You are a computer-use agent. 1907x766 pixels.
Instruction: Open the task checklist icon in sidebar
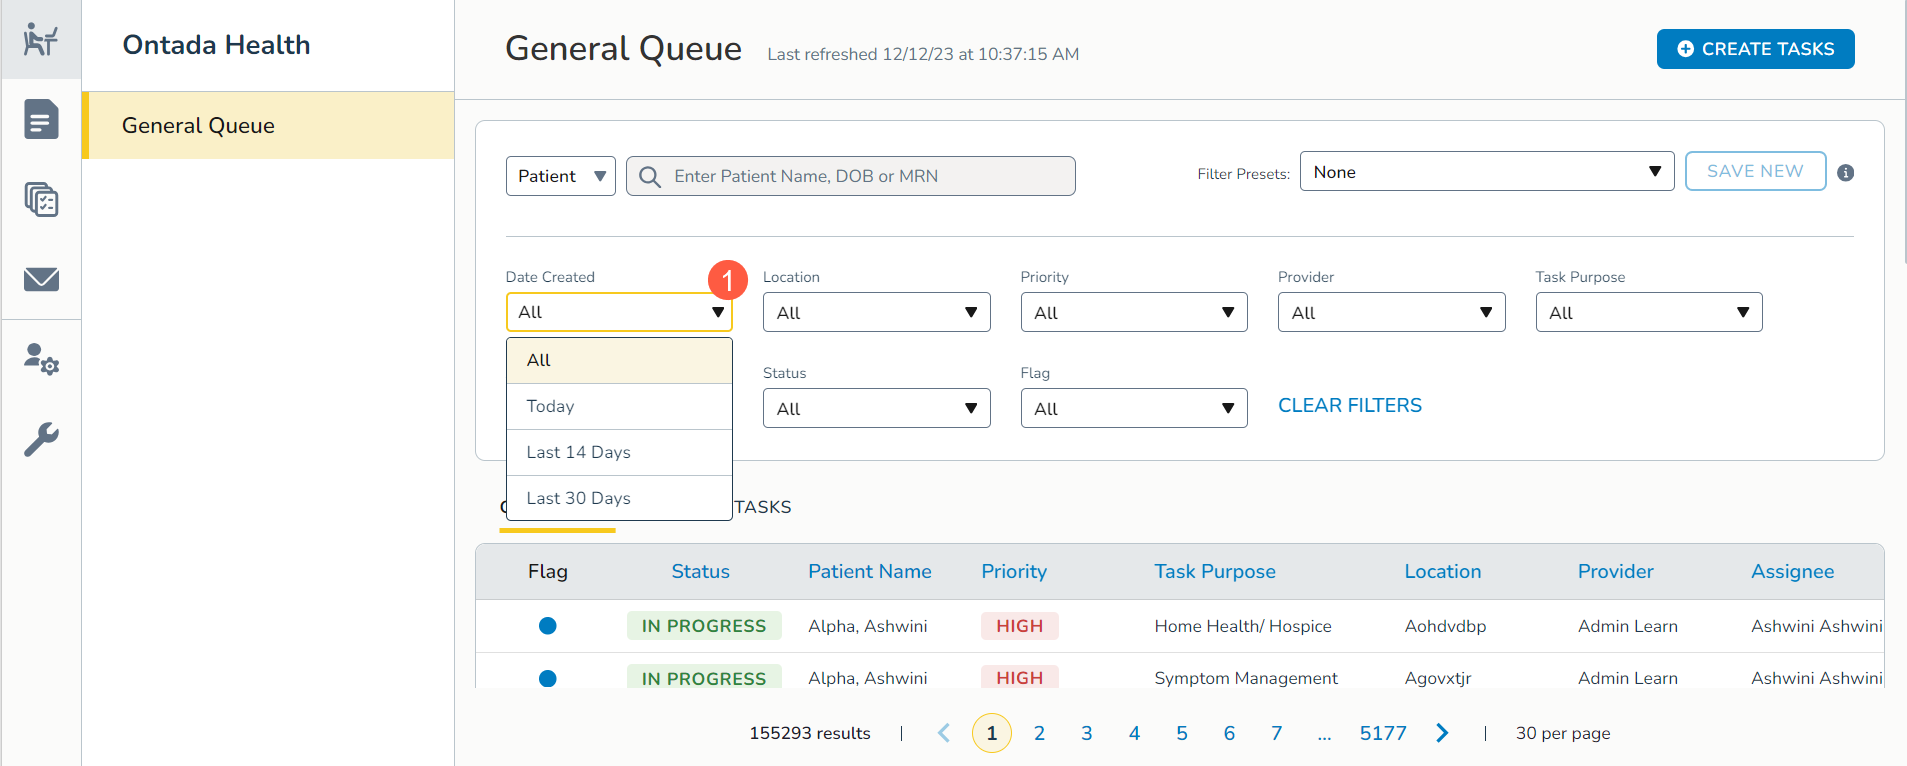[x=41, y=200]
